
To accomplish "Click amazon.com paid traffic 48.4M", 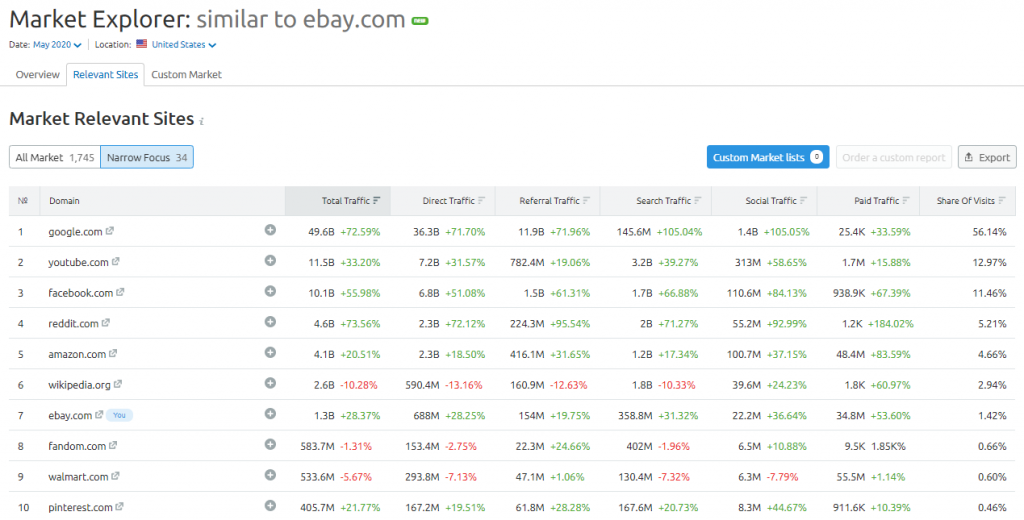I will coord(852,355).
